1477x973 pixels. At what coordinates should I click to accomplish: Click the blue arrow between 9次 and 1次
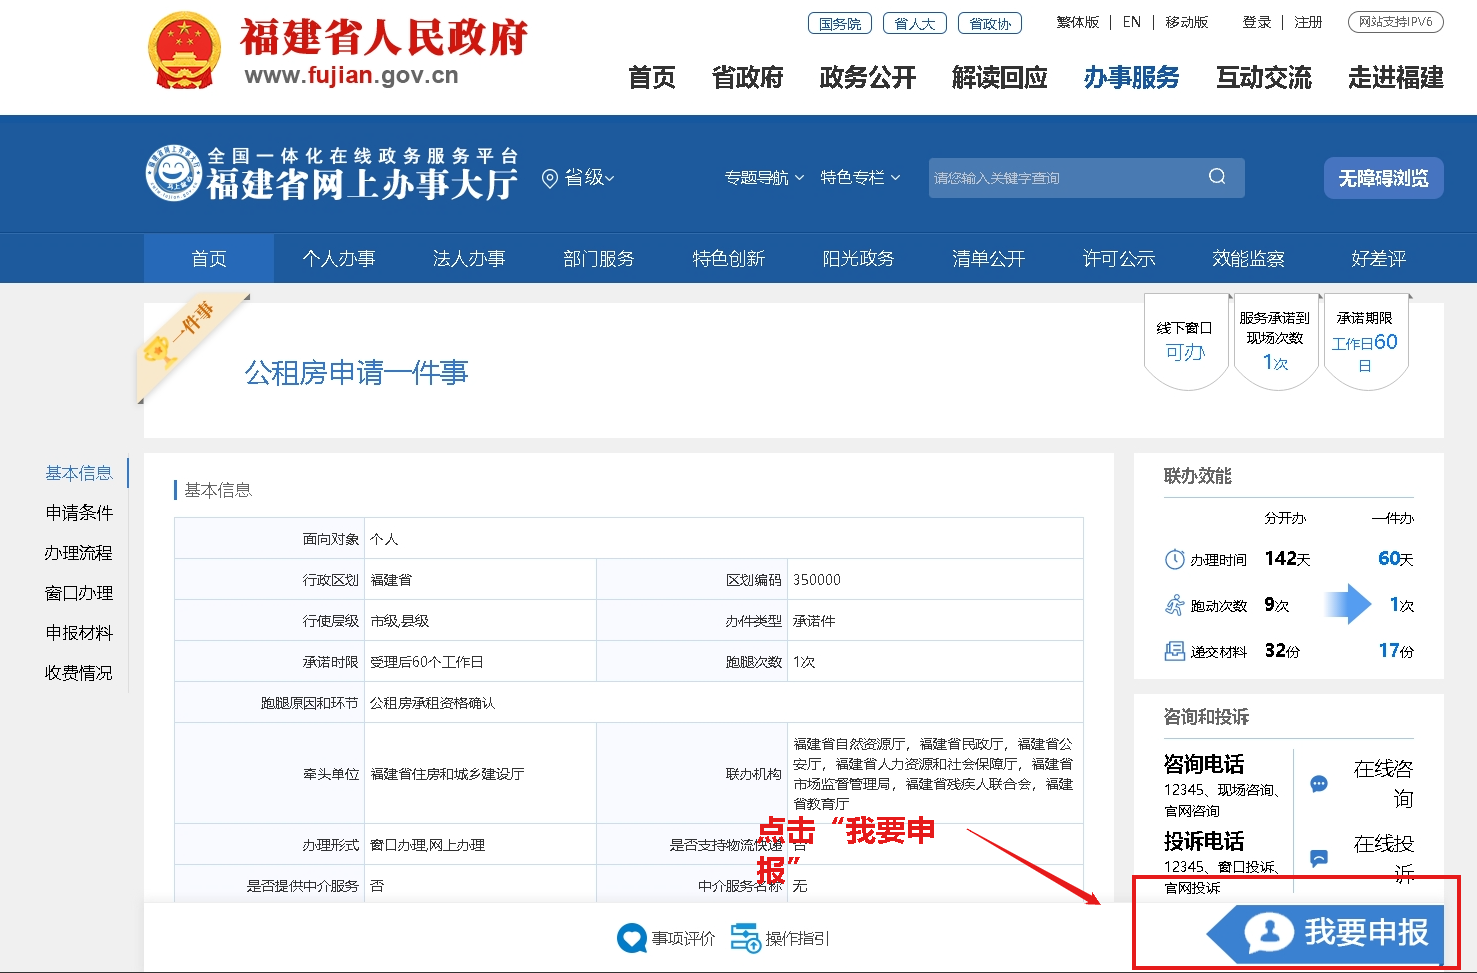(1347, 604)
